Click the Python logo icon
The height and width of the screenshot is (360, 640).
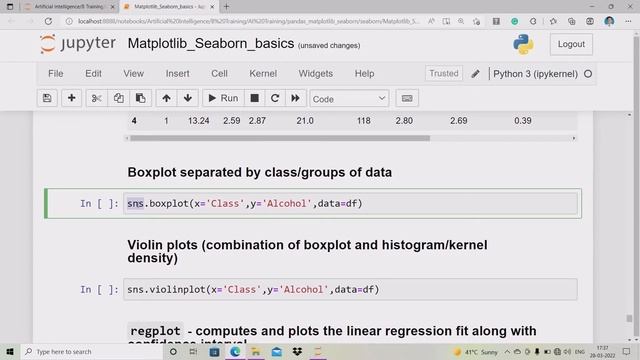(523, 44)
